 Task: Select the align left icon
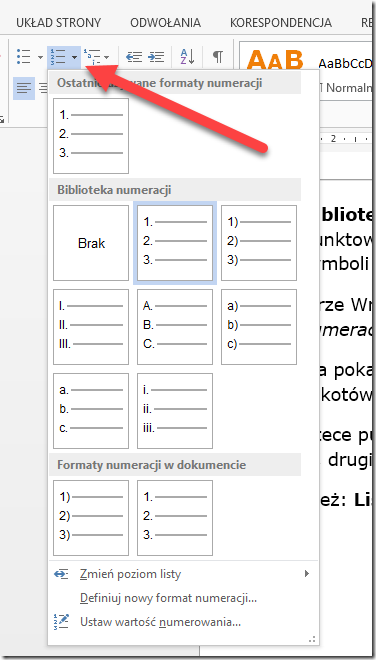pos(24,88)
